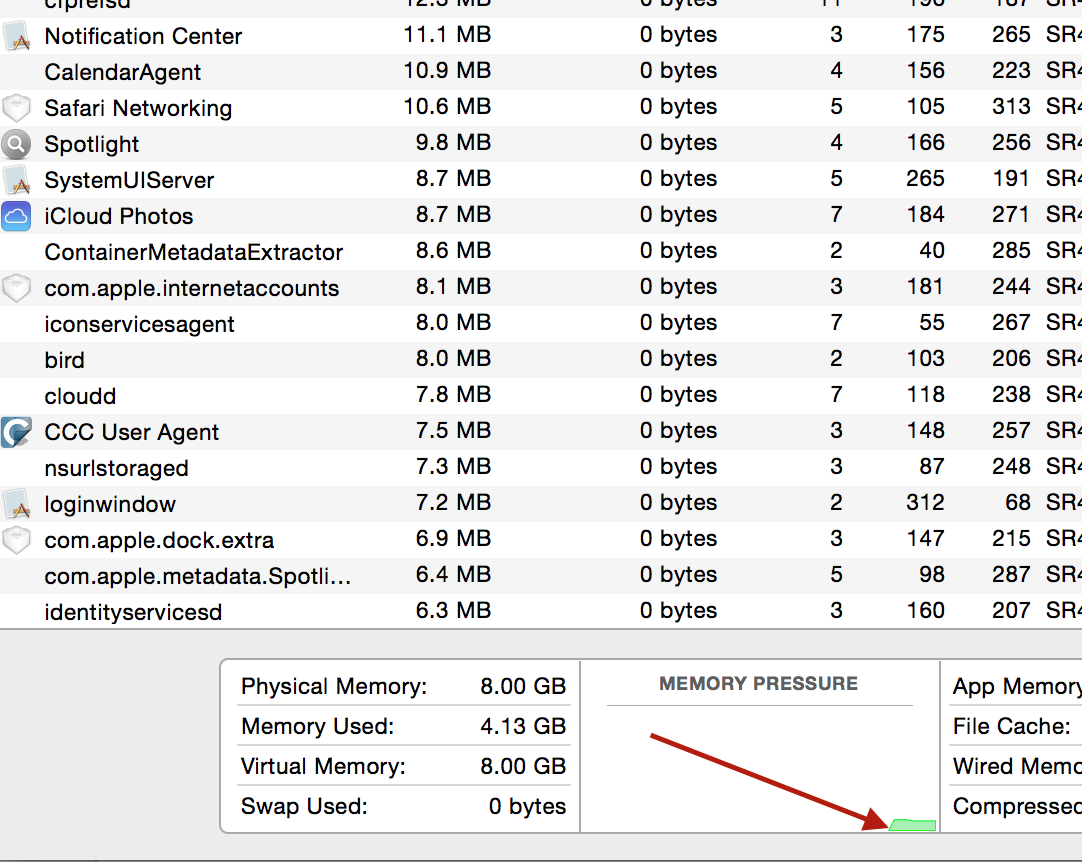Click the Spotlight magnifier icon
The image size is (1082, 862).
[x=17, y=144]
